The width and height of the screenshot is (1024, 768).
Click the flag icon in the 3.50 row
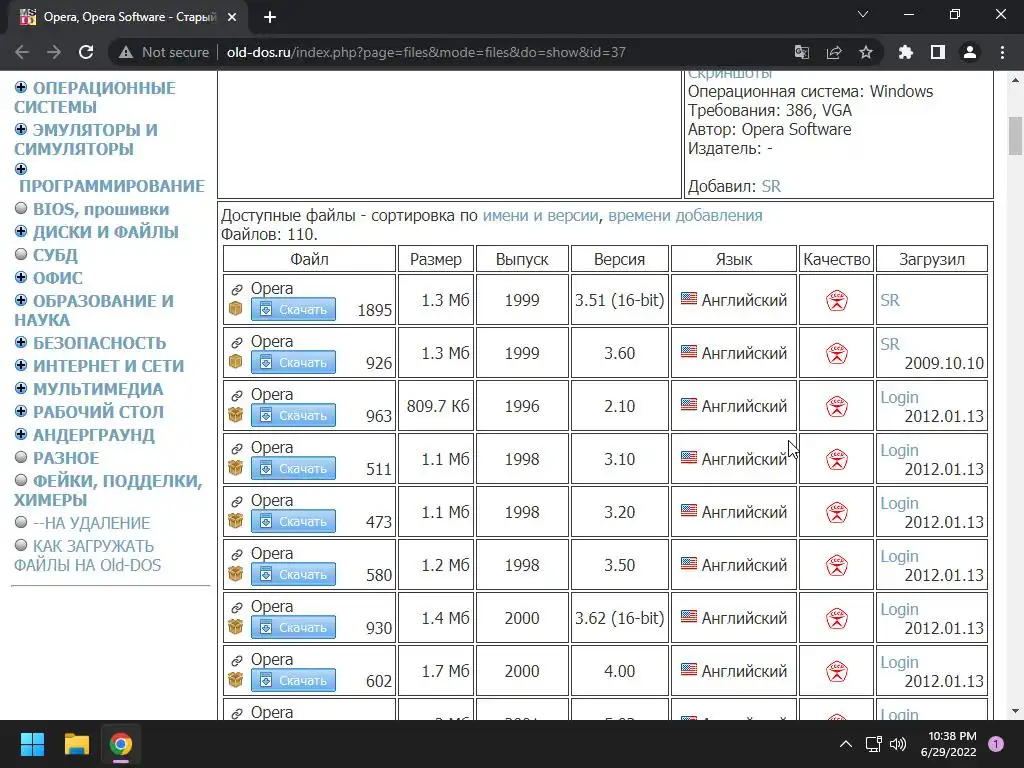pyautogui.click(x=689, y=564)
